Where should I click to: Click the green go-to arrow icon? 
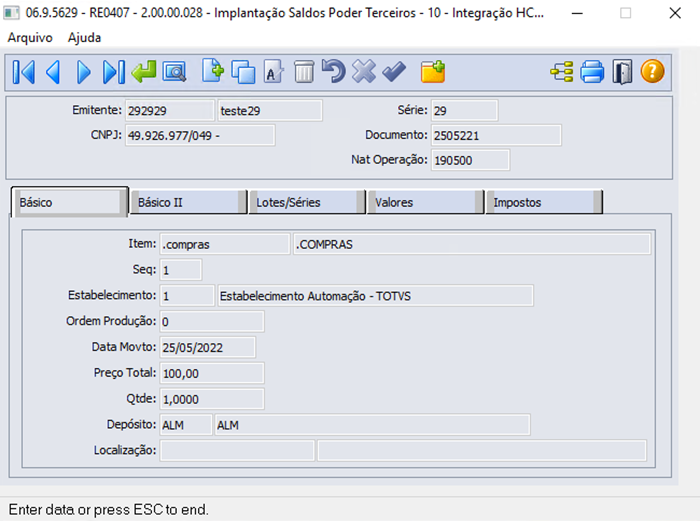(144, 72)
